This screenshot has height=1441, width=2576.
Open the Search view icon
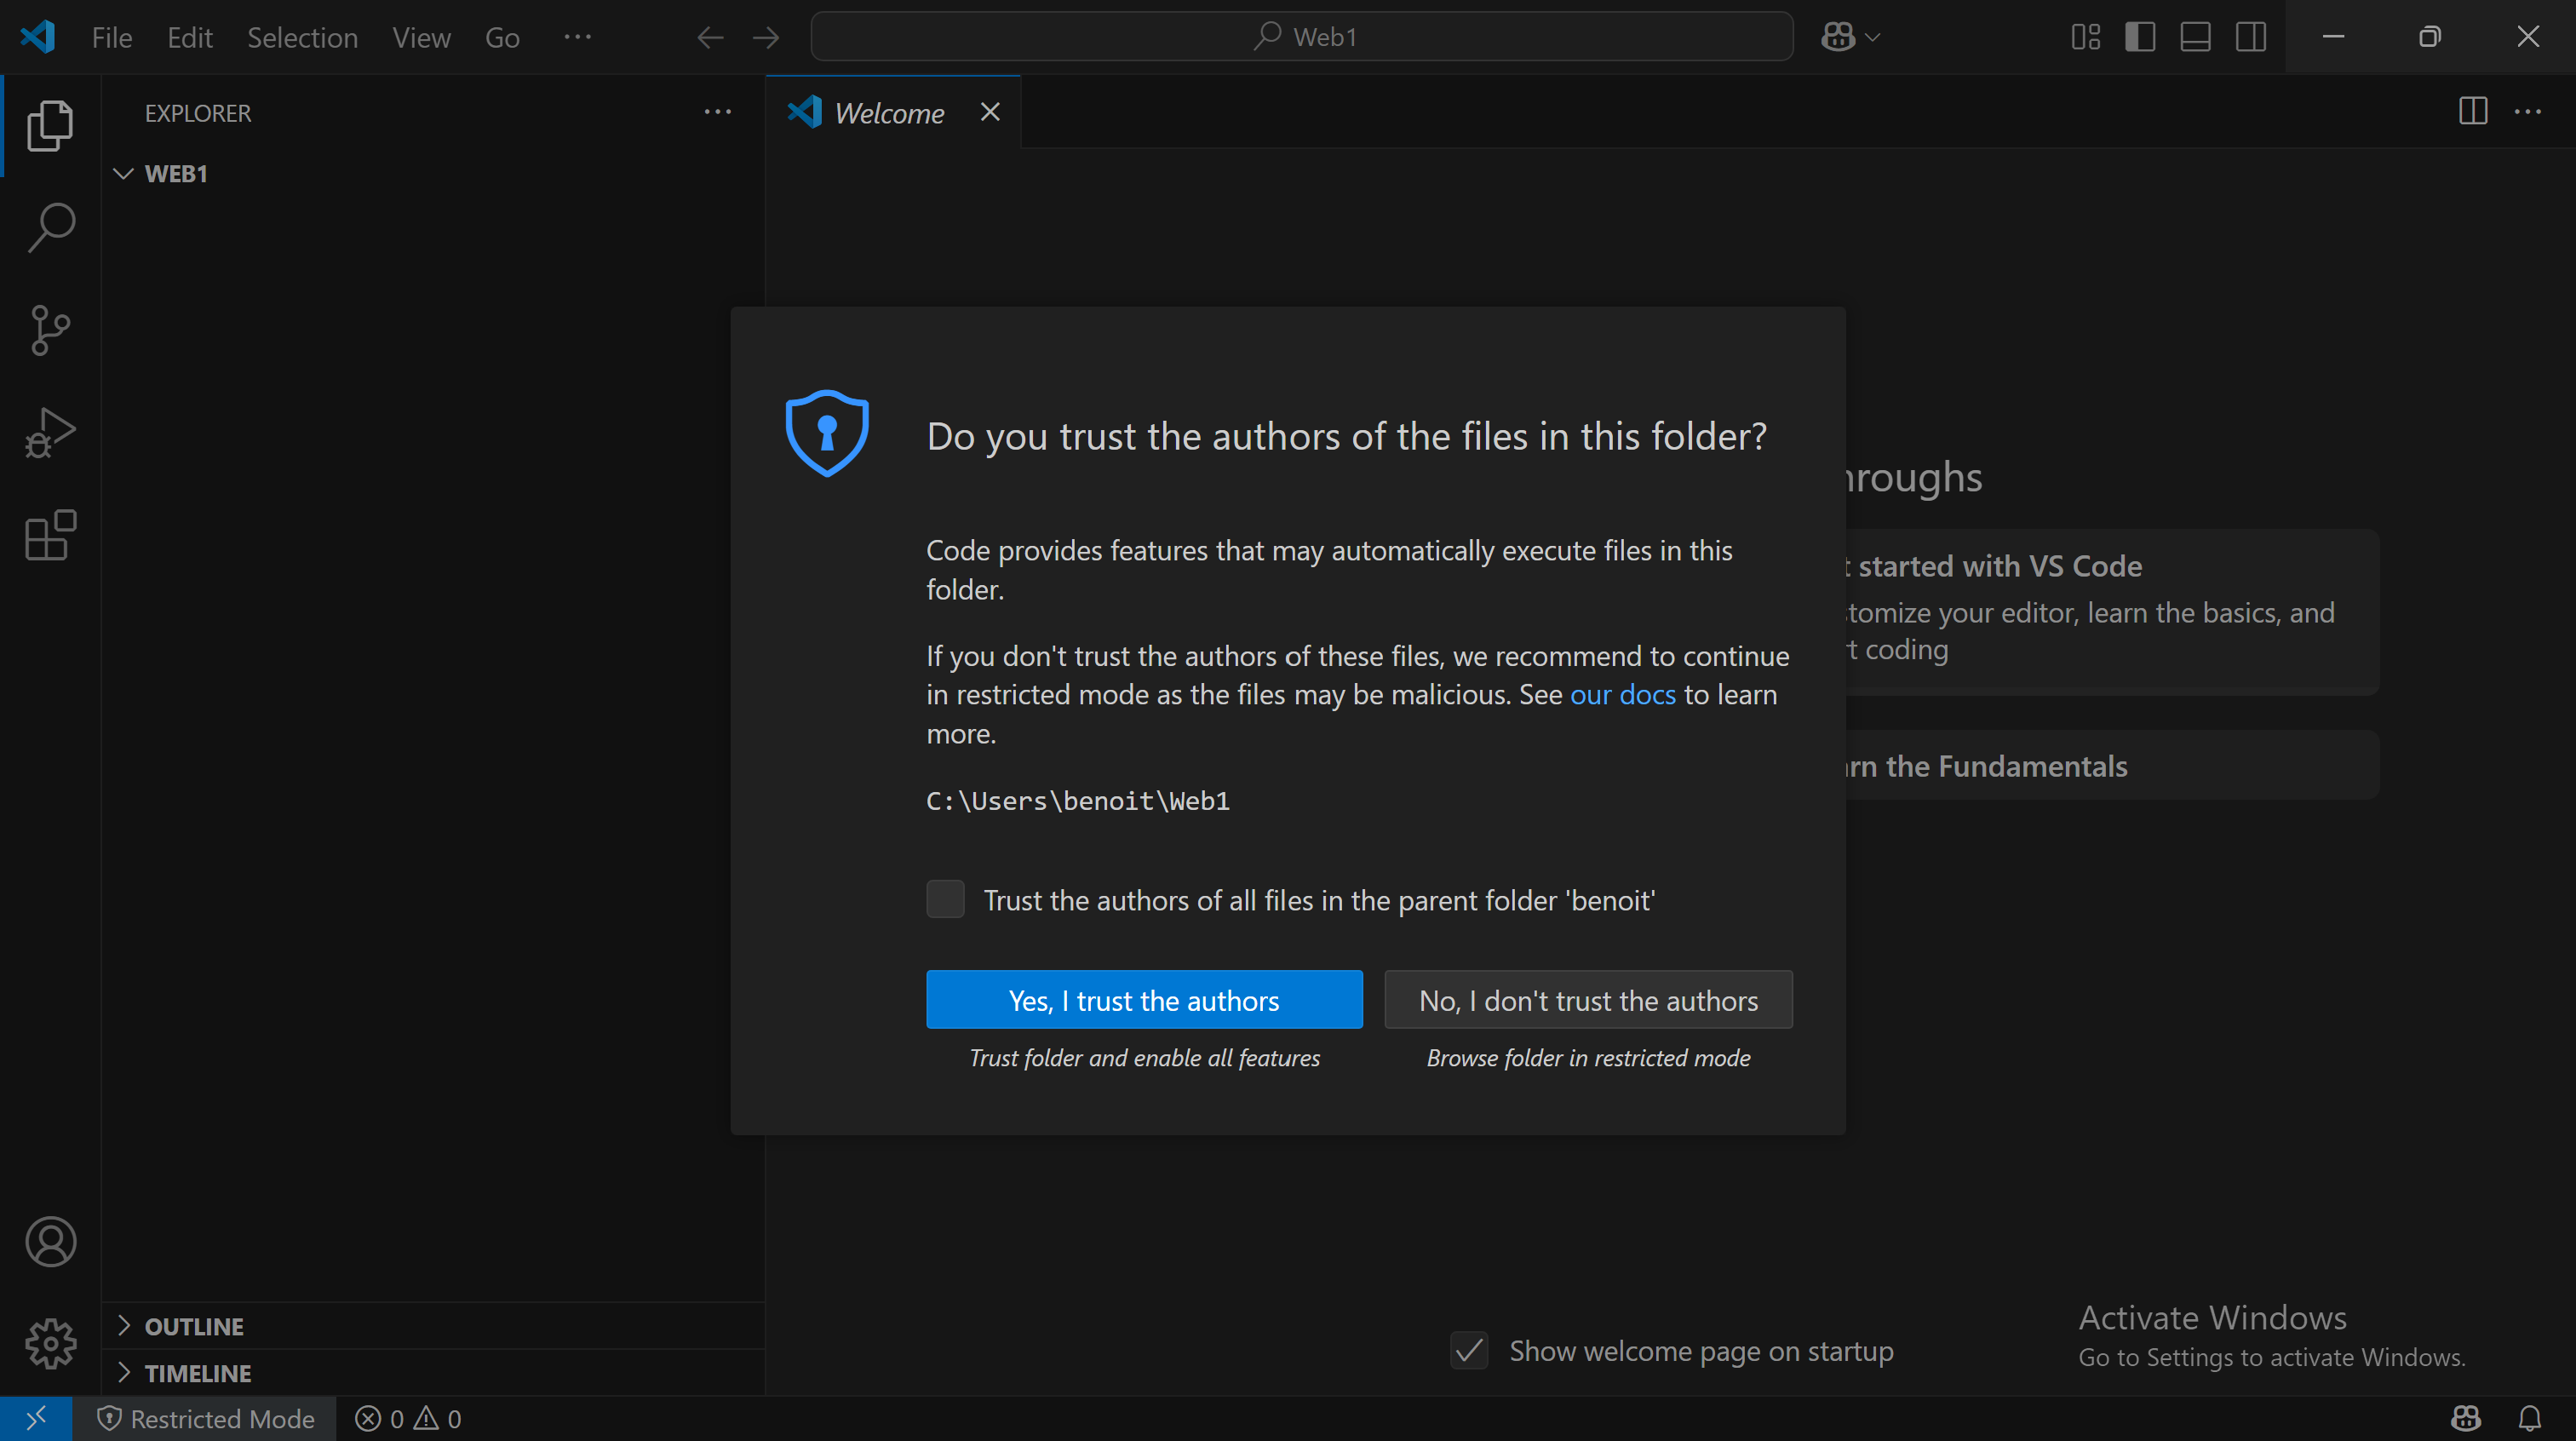click(50, 228)
